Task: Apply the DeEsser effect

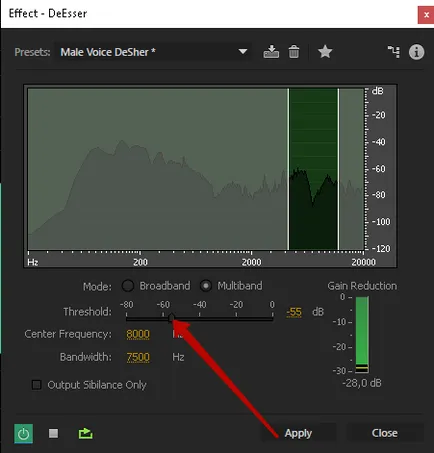Action: click(x=298, y=433)
